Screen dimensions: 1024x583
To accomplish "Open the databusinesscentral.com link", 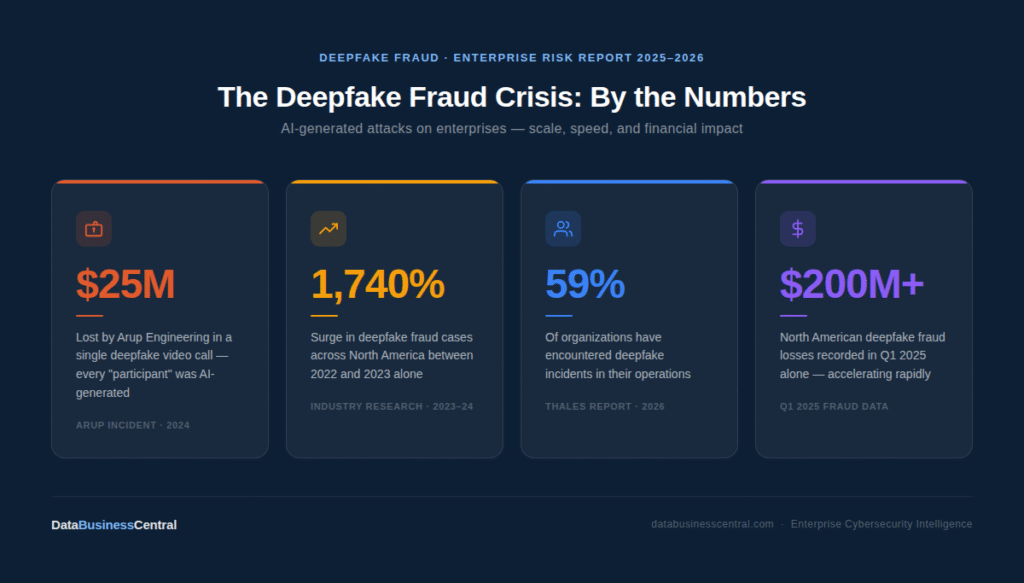I will coord(712,524).
